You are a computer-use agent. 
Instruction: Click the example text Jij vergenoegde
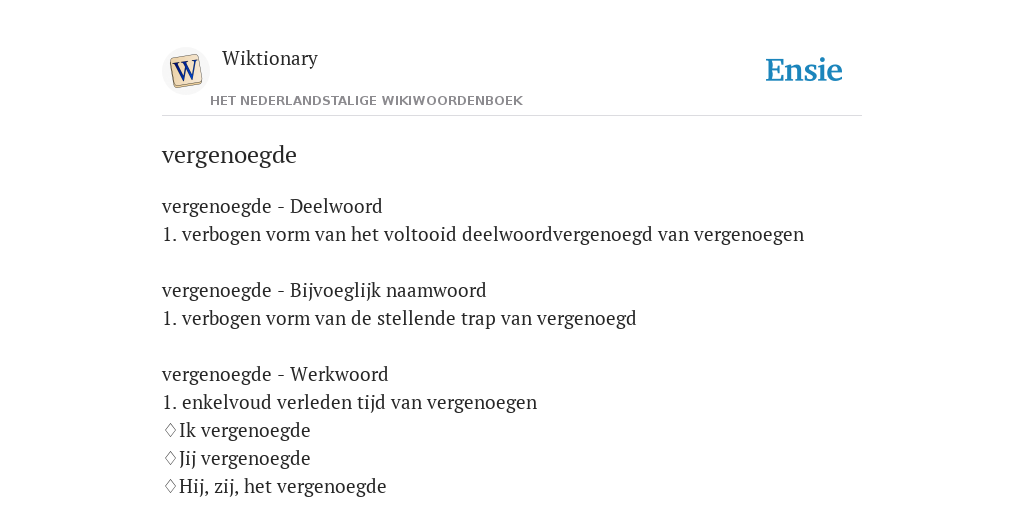tap(245, 458)
